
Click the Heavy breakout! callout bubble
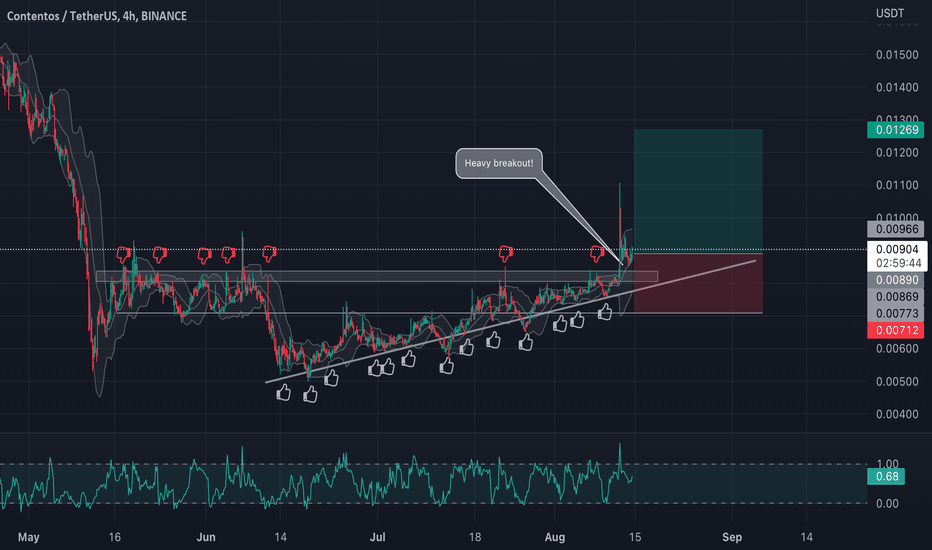[499, 163]
